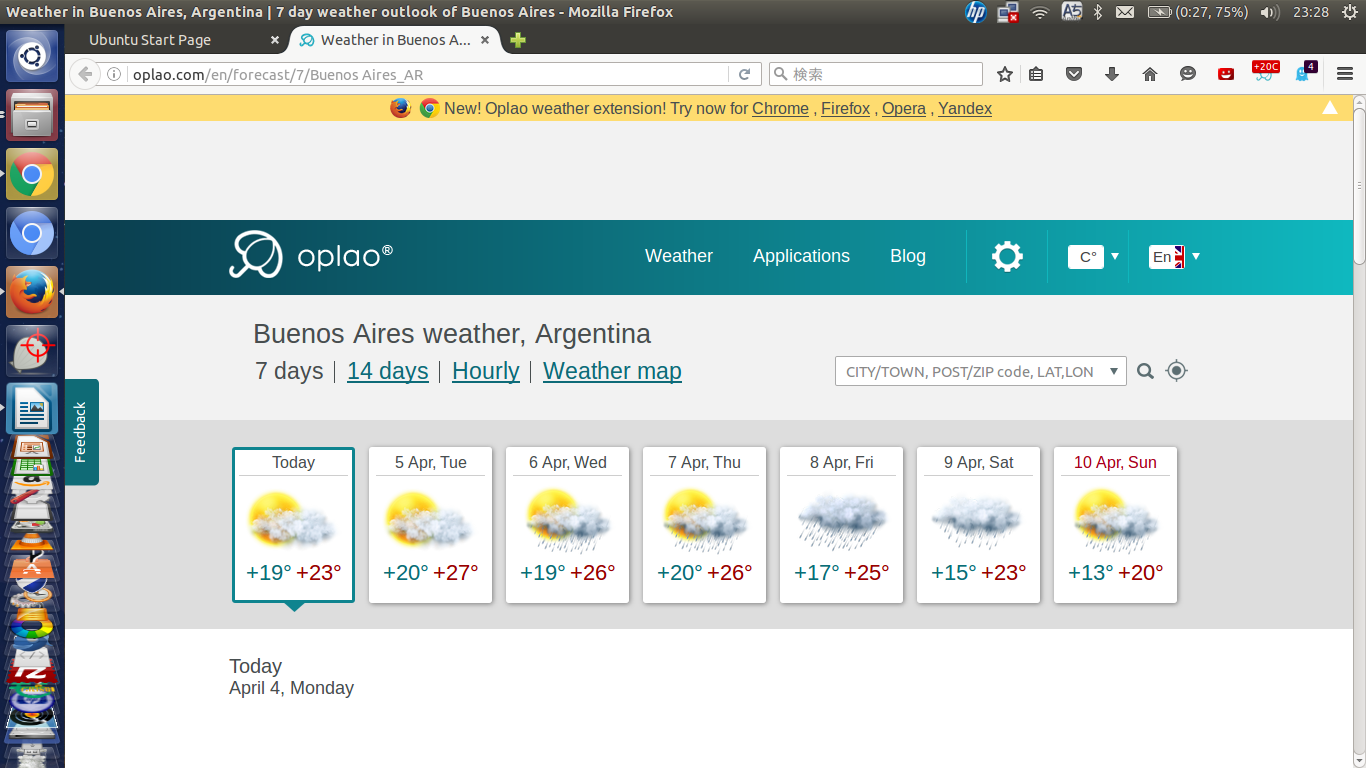Select the 10 Apr, Sun forecast card
Viewport: 1366px width, 768px height.
(x=1116, y=525)
